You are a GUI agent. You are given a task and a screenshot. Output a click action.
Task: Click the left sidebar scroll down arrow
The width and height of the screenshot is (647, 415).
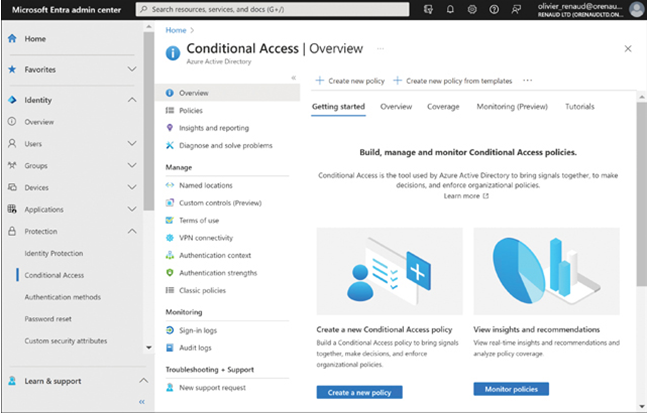tap(149, 348)
